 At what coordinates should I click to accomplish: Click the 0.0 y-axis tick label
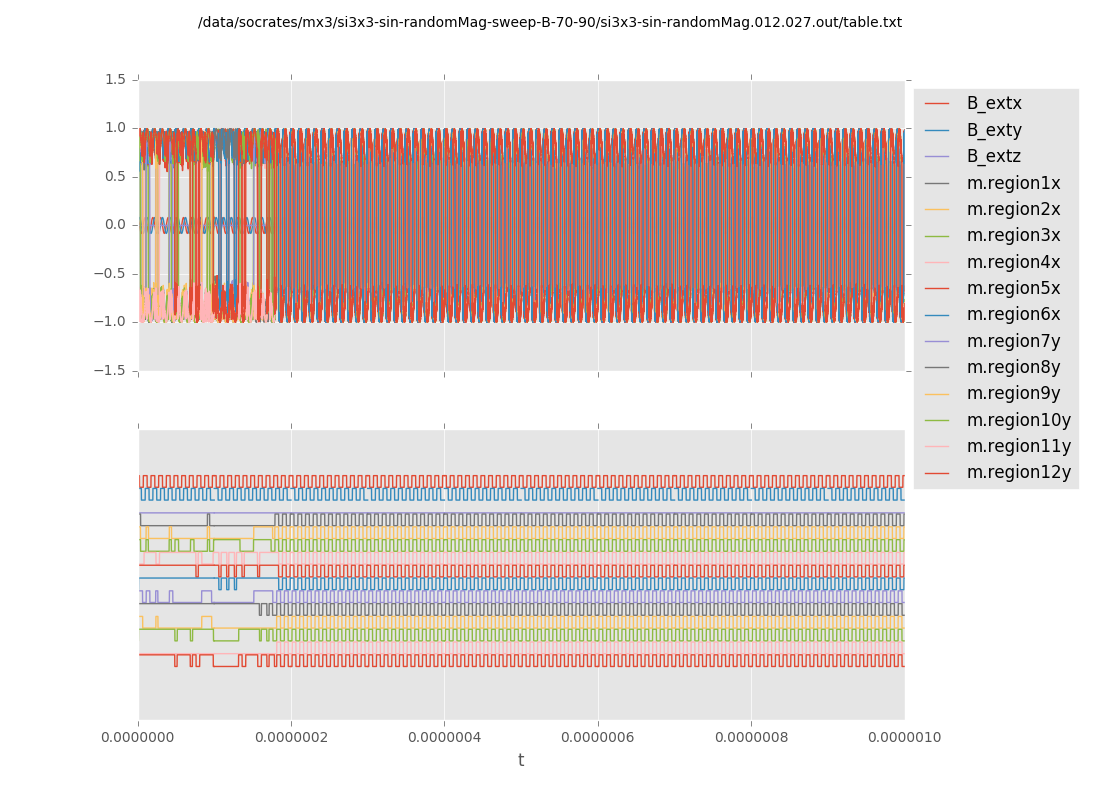[x=115, y=225]
